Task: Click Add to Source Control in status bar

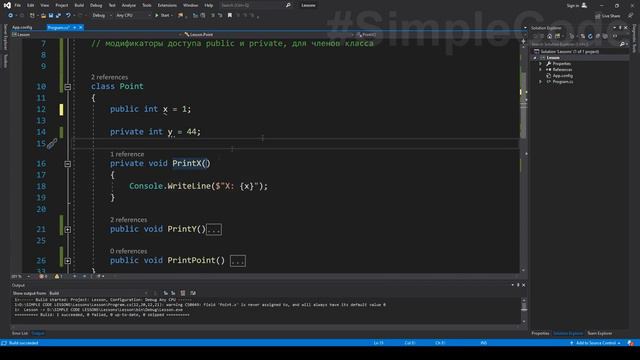Action: pyautogui.click(x=595, y=343)
